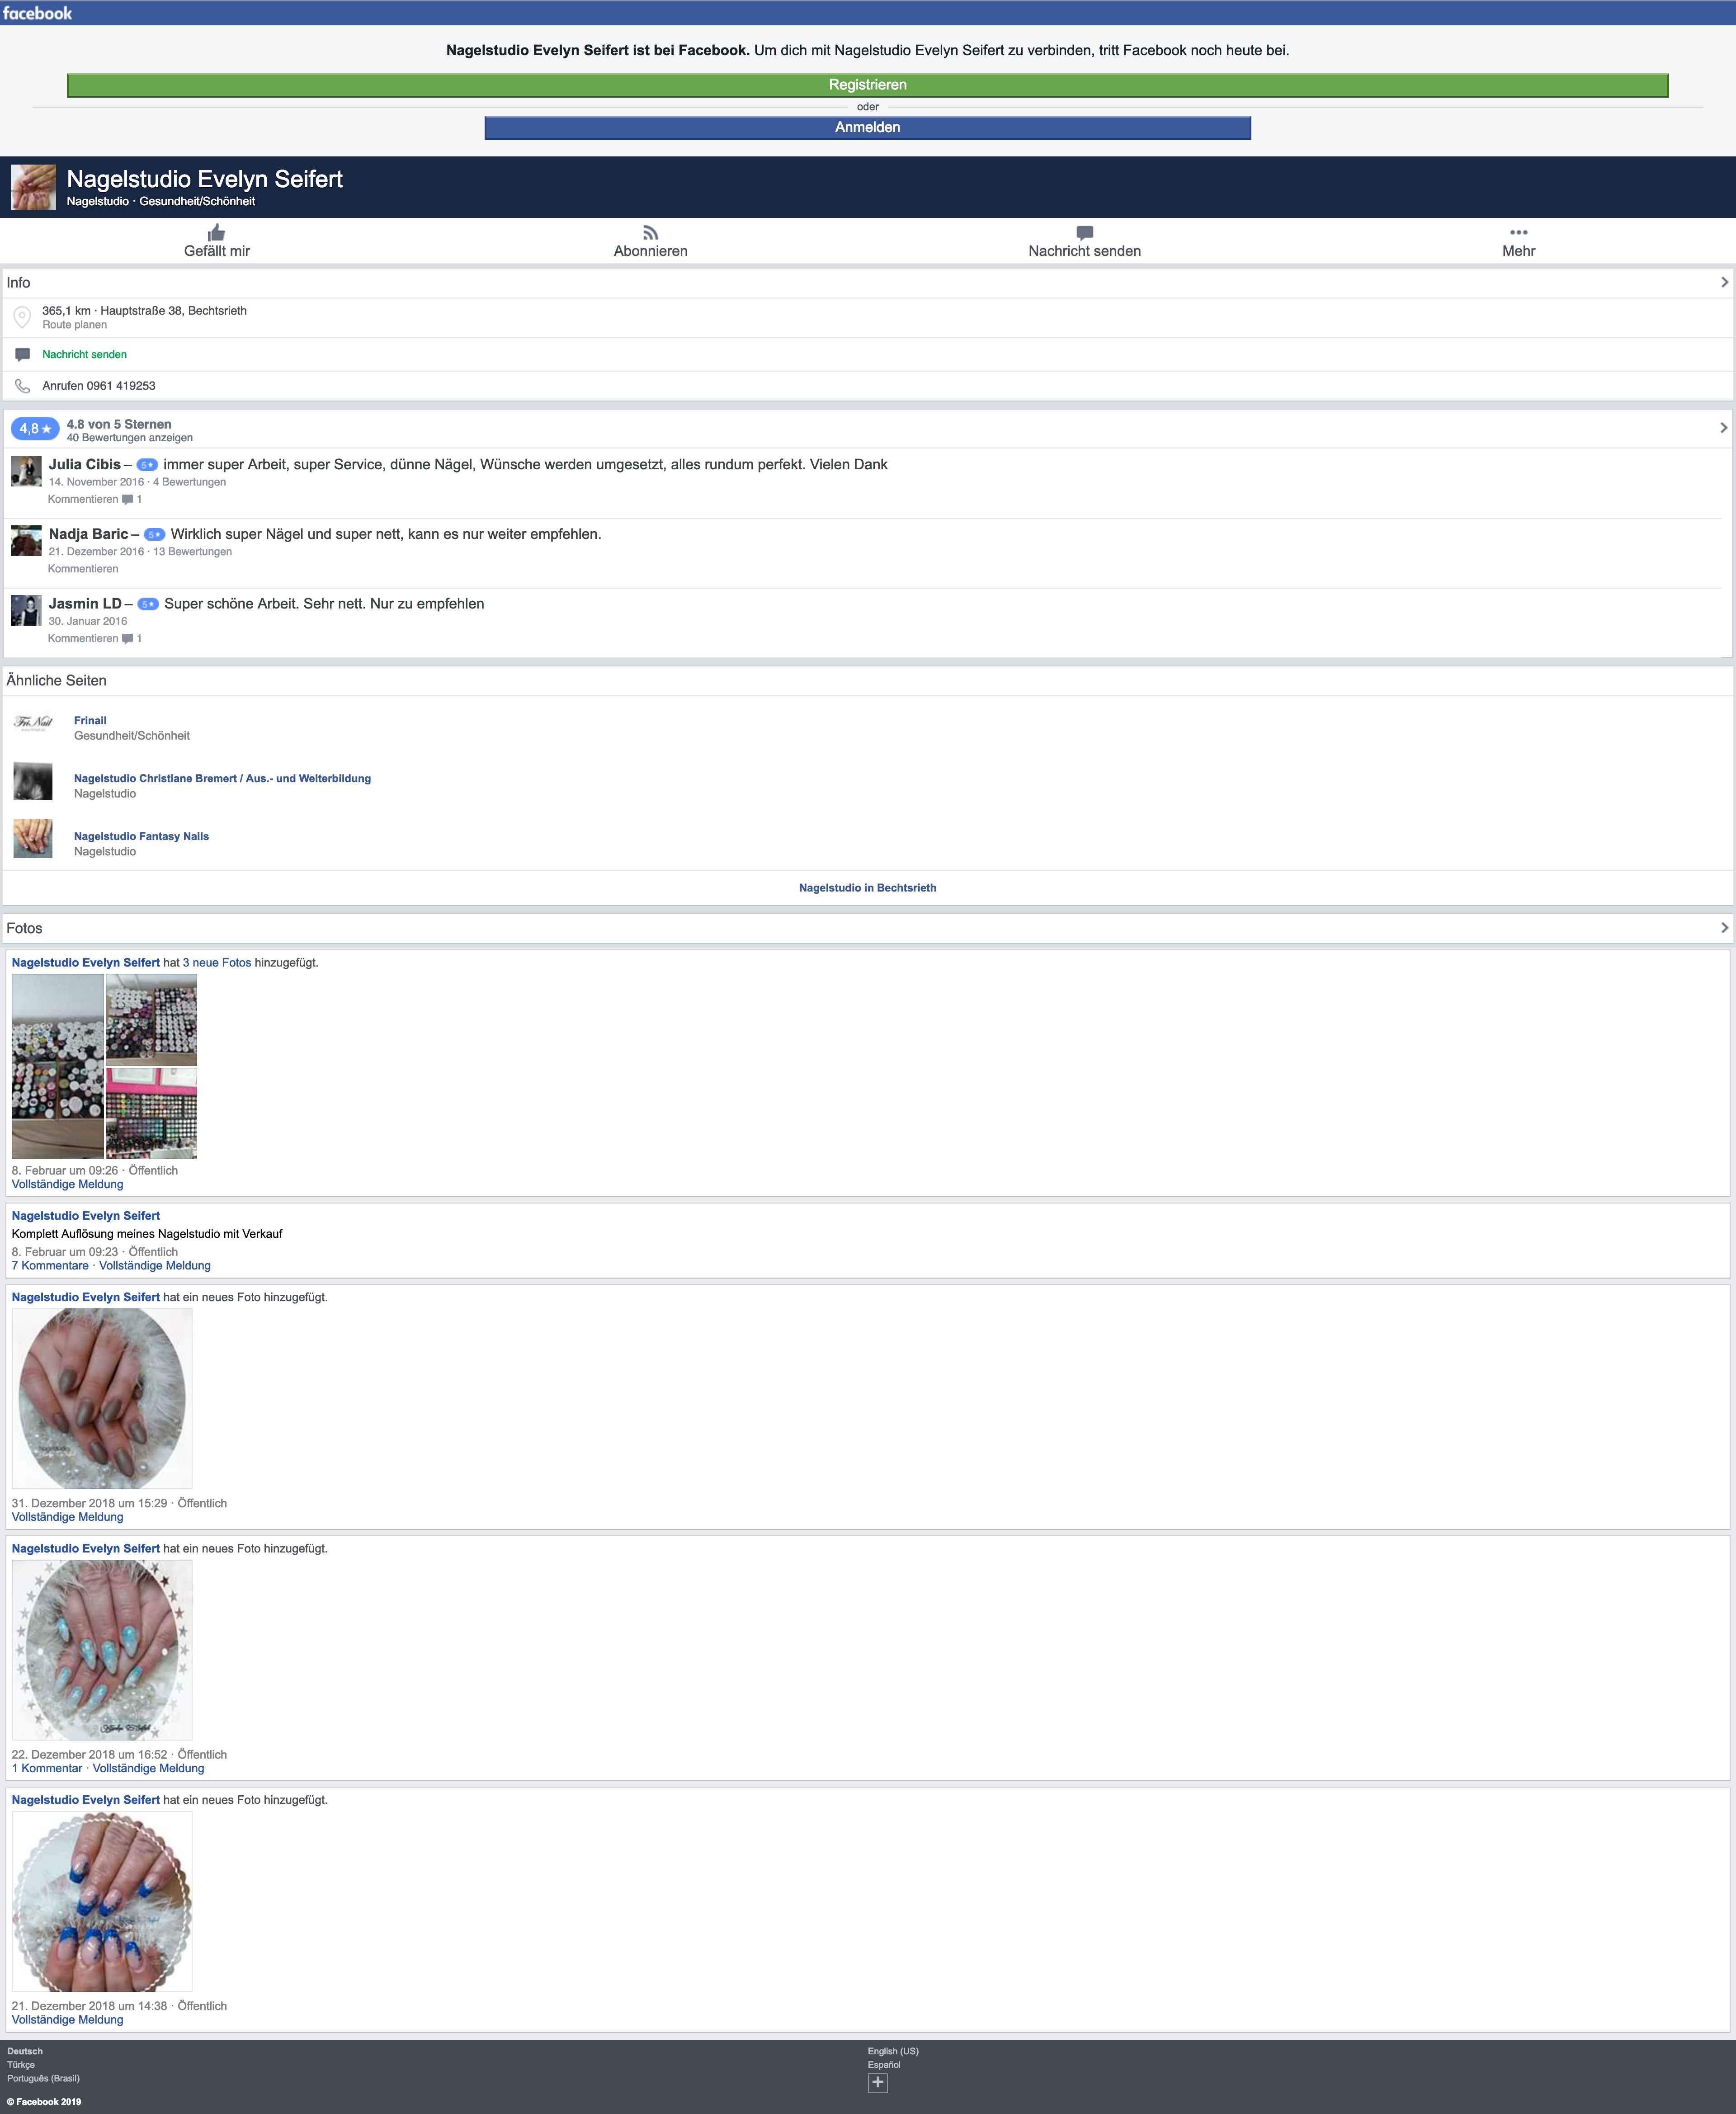1736x2114 pixels.
Task: Click the plus icon for more languages
Action: coord(877,2082)
